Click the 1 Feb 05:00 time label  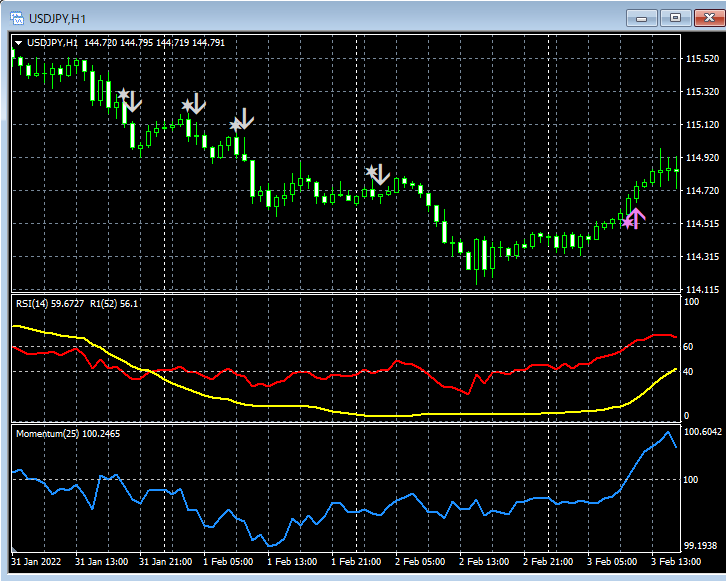(x=228, y=562)
